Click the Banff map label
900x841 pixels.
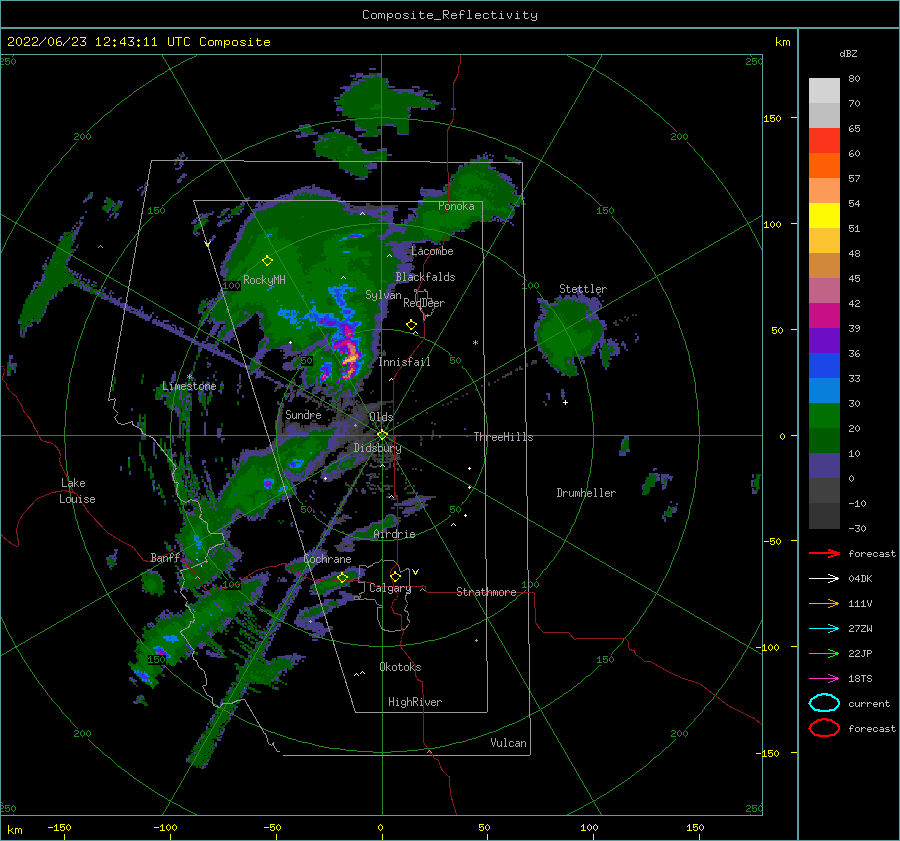pyautogui.click(x=165, y=558)
